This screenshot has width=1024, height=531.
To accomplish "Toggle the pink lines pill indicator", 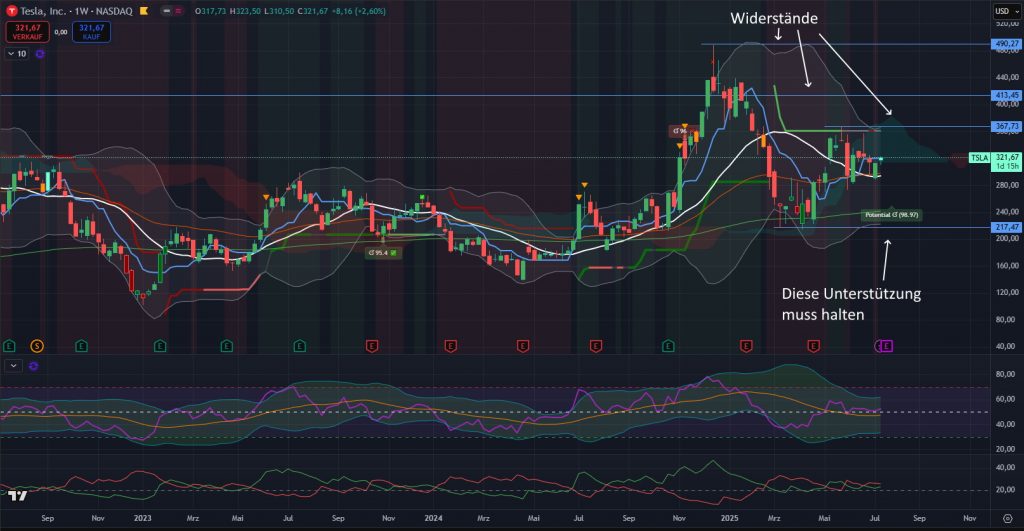I will coord(178,11).
